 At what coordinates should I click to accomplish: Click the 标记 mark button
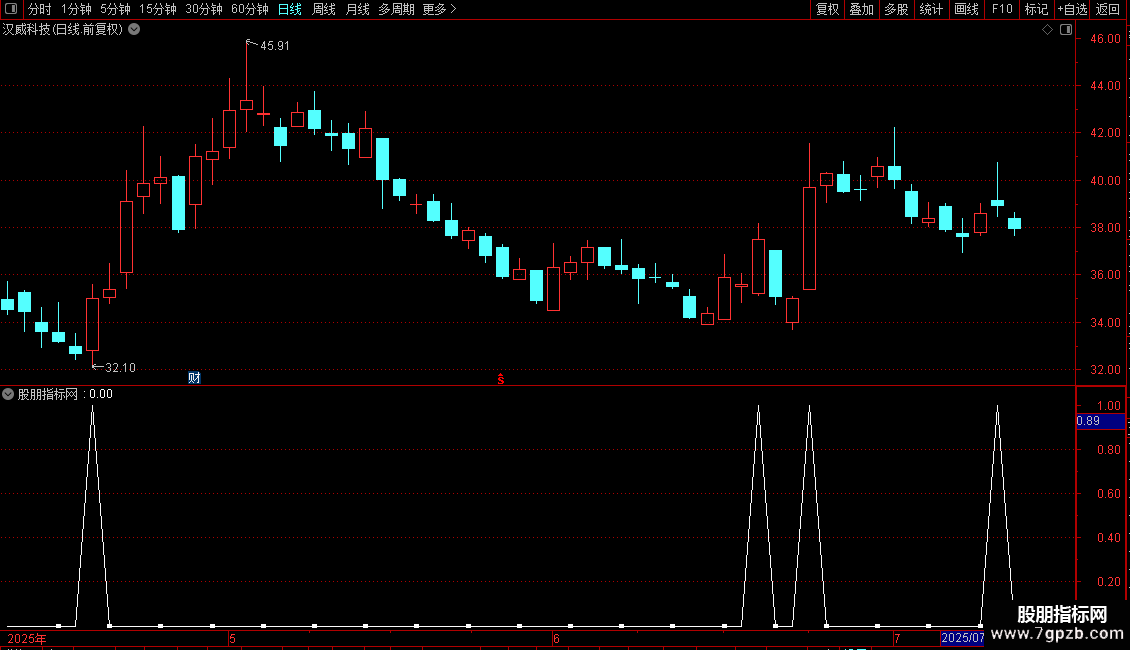[1036, 9]
